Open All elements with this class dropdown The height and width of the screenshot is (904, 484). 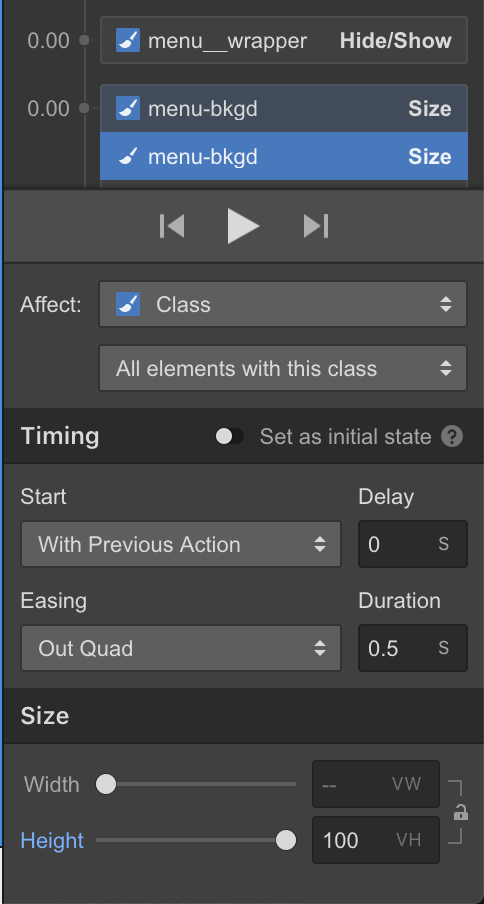tap(283, 368)
